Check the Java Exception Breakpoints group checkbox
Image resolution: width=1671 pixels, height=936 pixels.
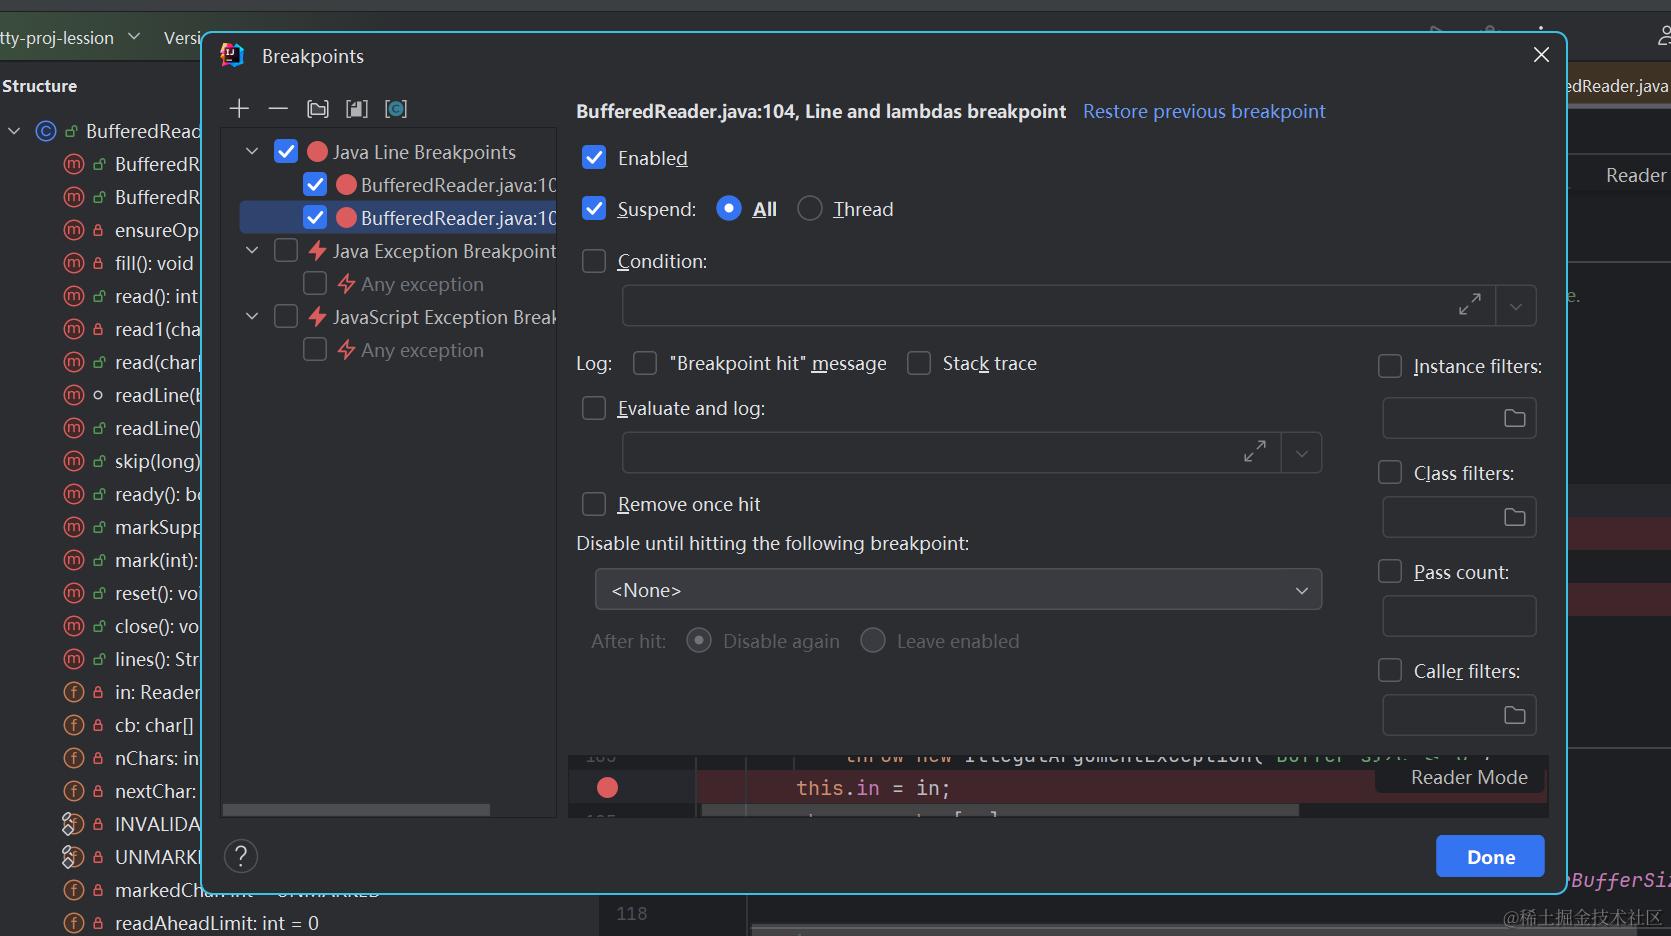point(286,250)
